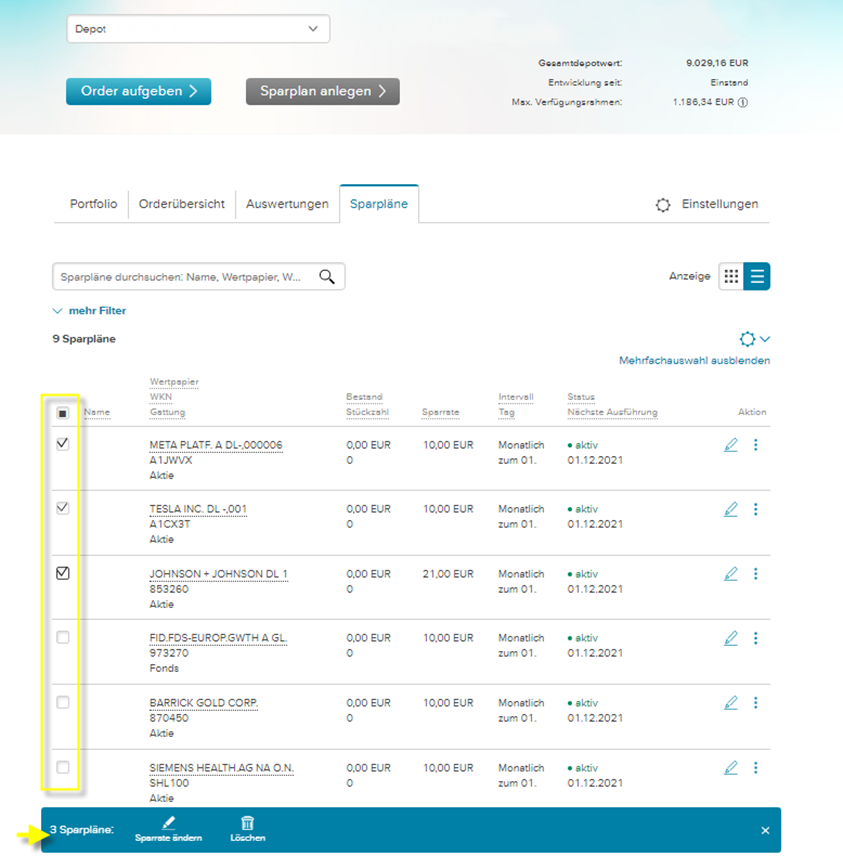Select the Sparpläne tab
Image resolution: width=843 pixels, height=856 pixels.
[379, 204]
